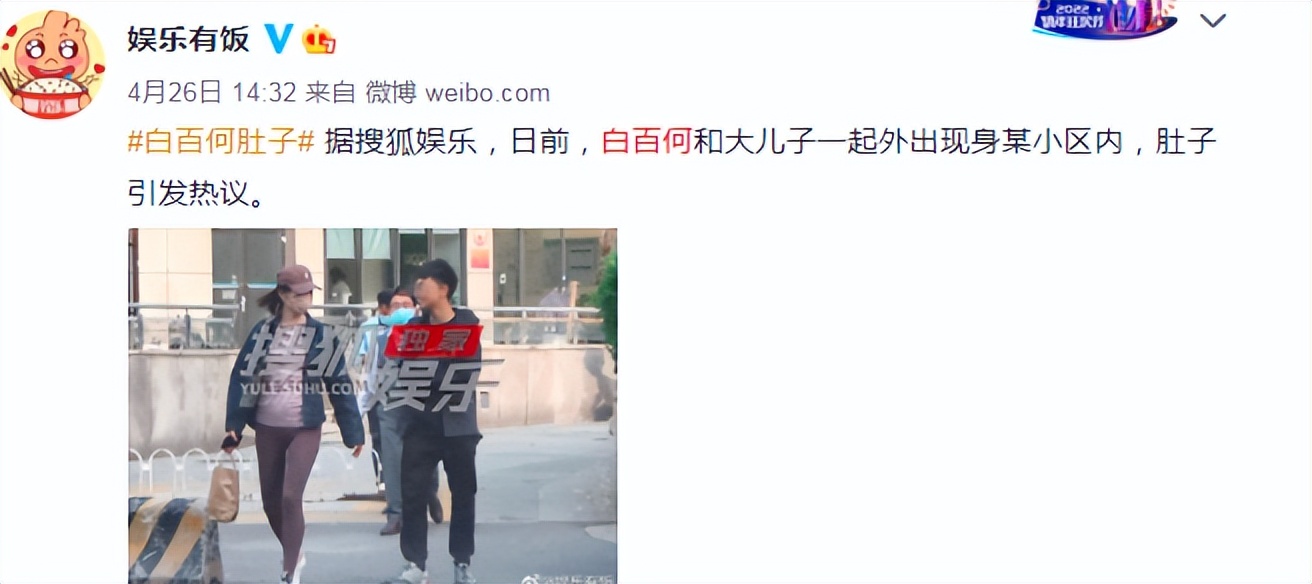This screenshot has height=584, width=1312.
Task: Click the 娱乐有饭 username
Action: pos(188,40)
